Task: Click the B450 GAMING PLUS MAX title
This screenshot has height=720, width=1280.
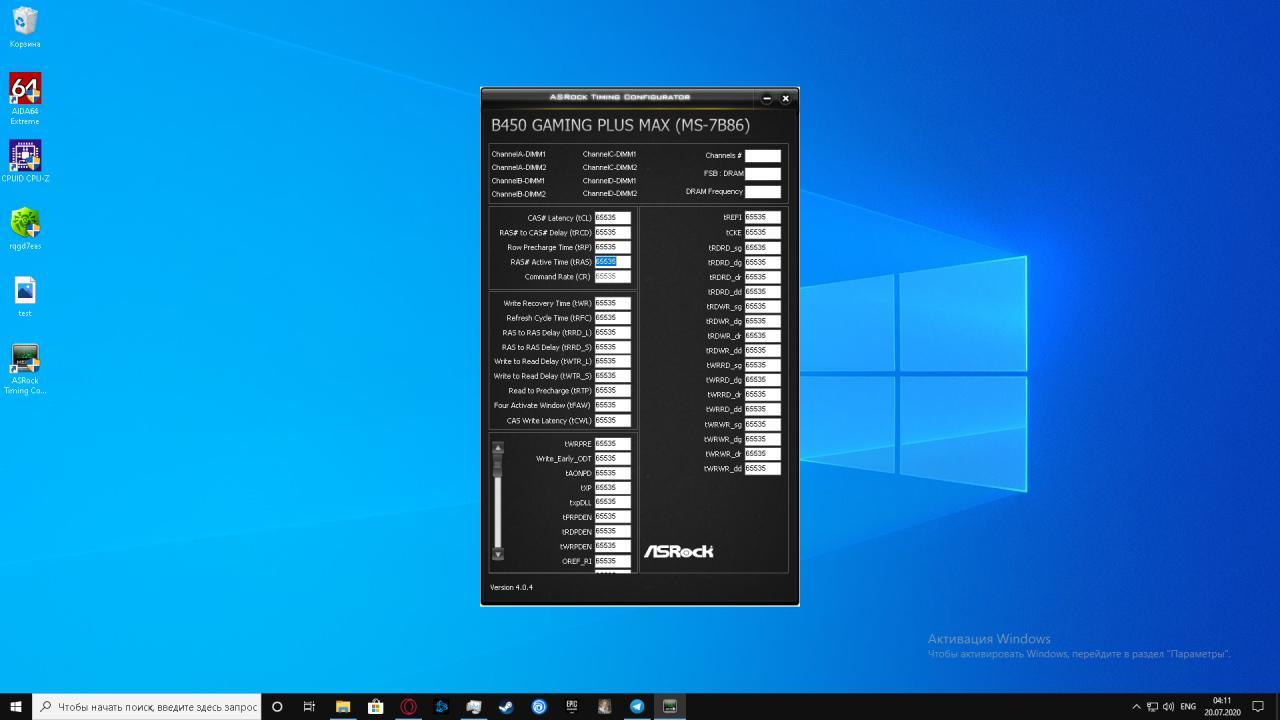Action: coord(620,126)
